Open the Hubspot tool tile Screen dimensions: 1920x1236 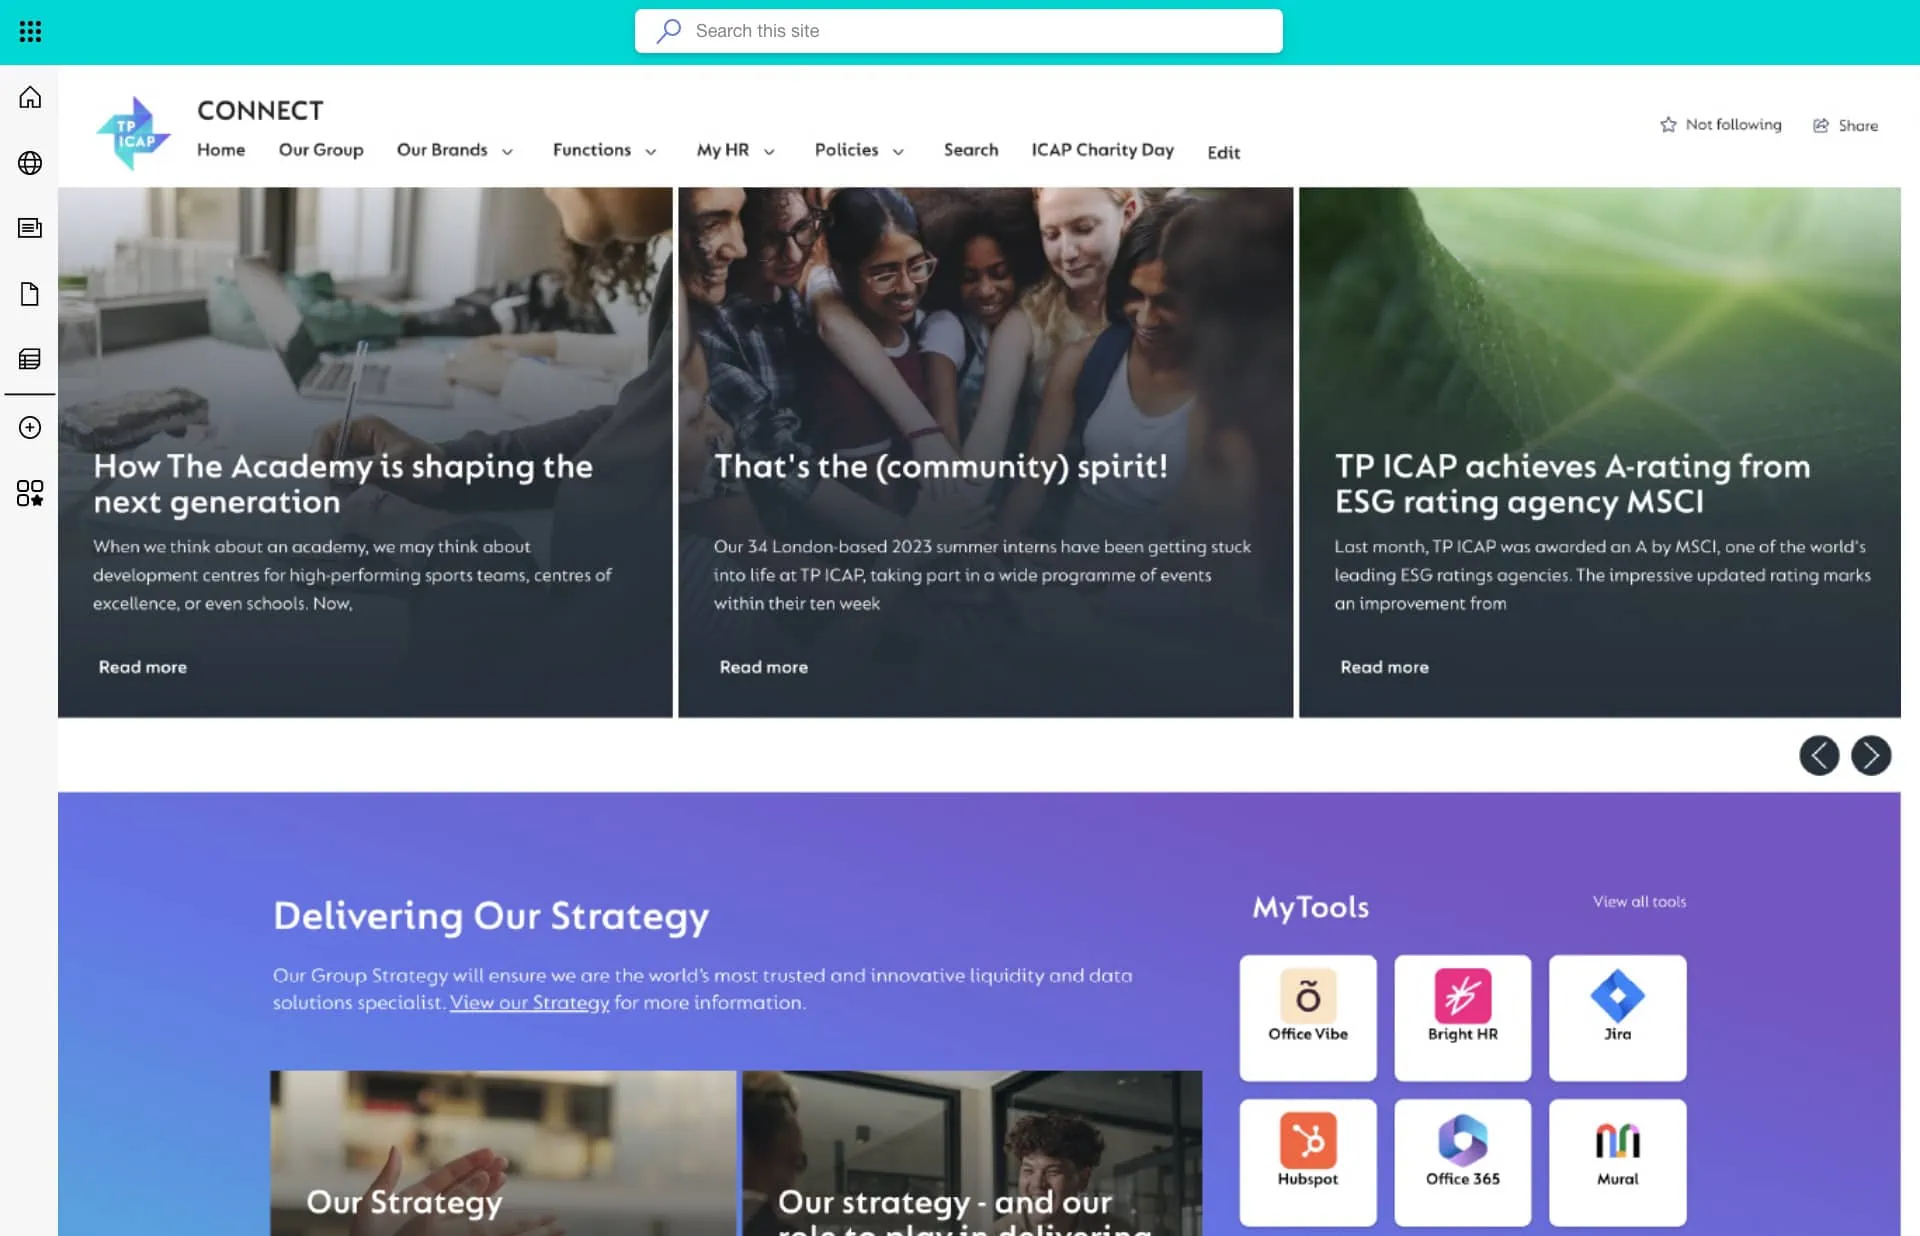[x=1307, y=1162]
